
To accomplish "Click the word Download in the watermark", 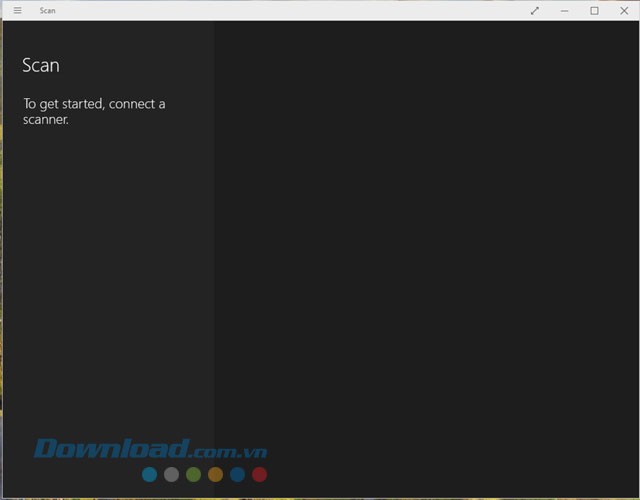I will tap(111, 449).
